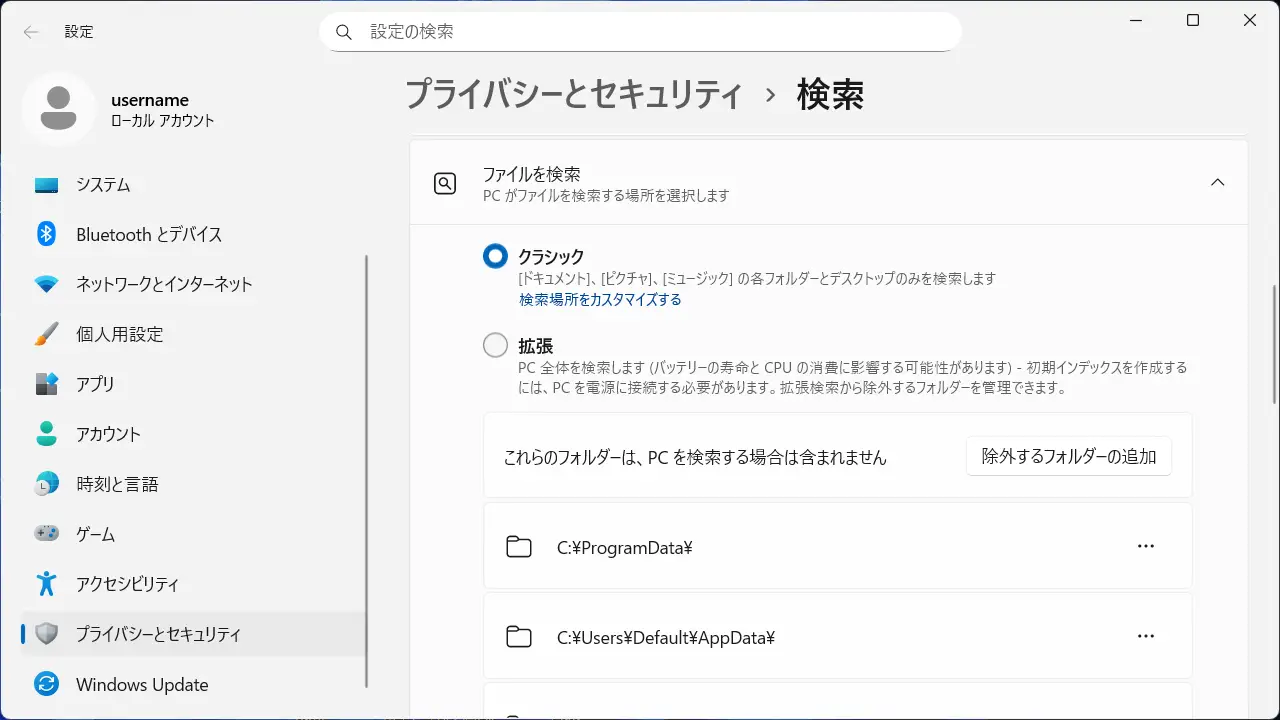This screenshot has width=1280, height=720.
Task: Go to システム settings page
Action: 103,185
